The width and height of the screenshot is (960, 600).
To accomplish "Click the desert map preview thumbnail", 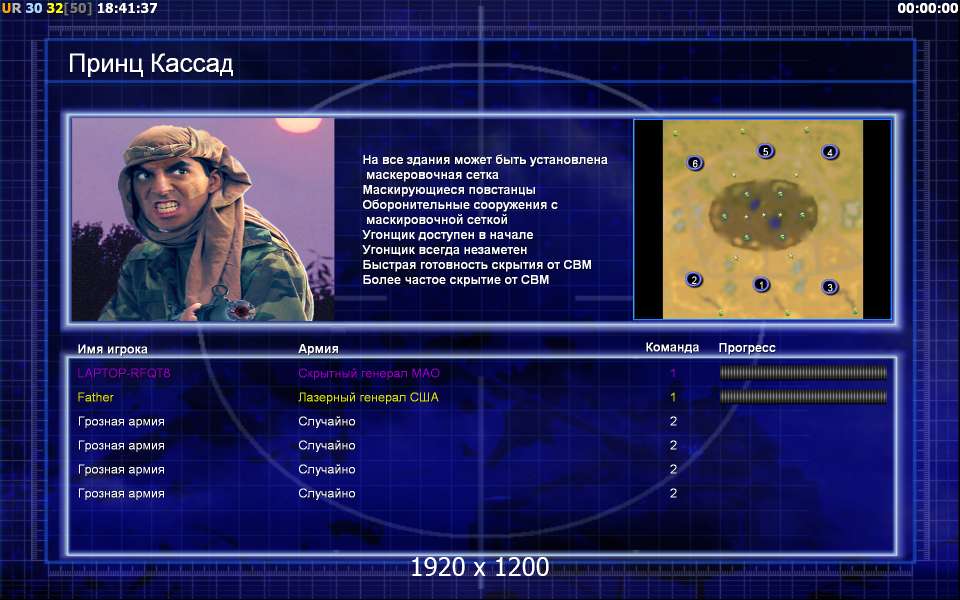I will (762, 219).
